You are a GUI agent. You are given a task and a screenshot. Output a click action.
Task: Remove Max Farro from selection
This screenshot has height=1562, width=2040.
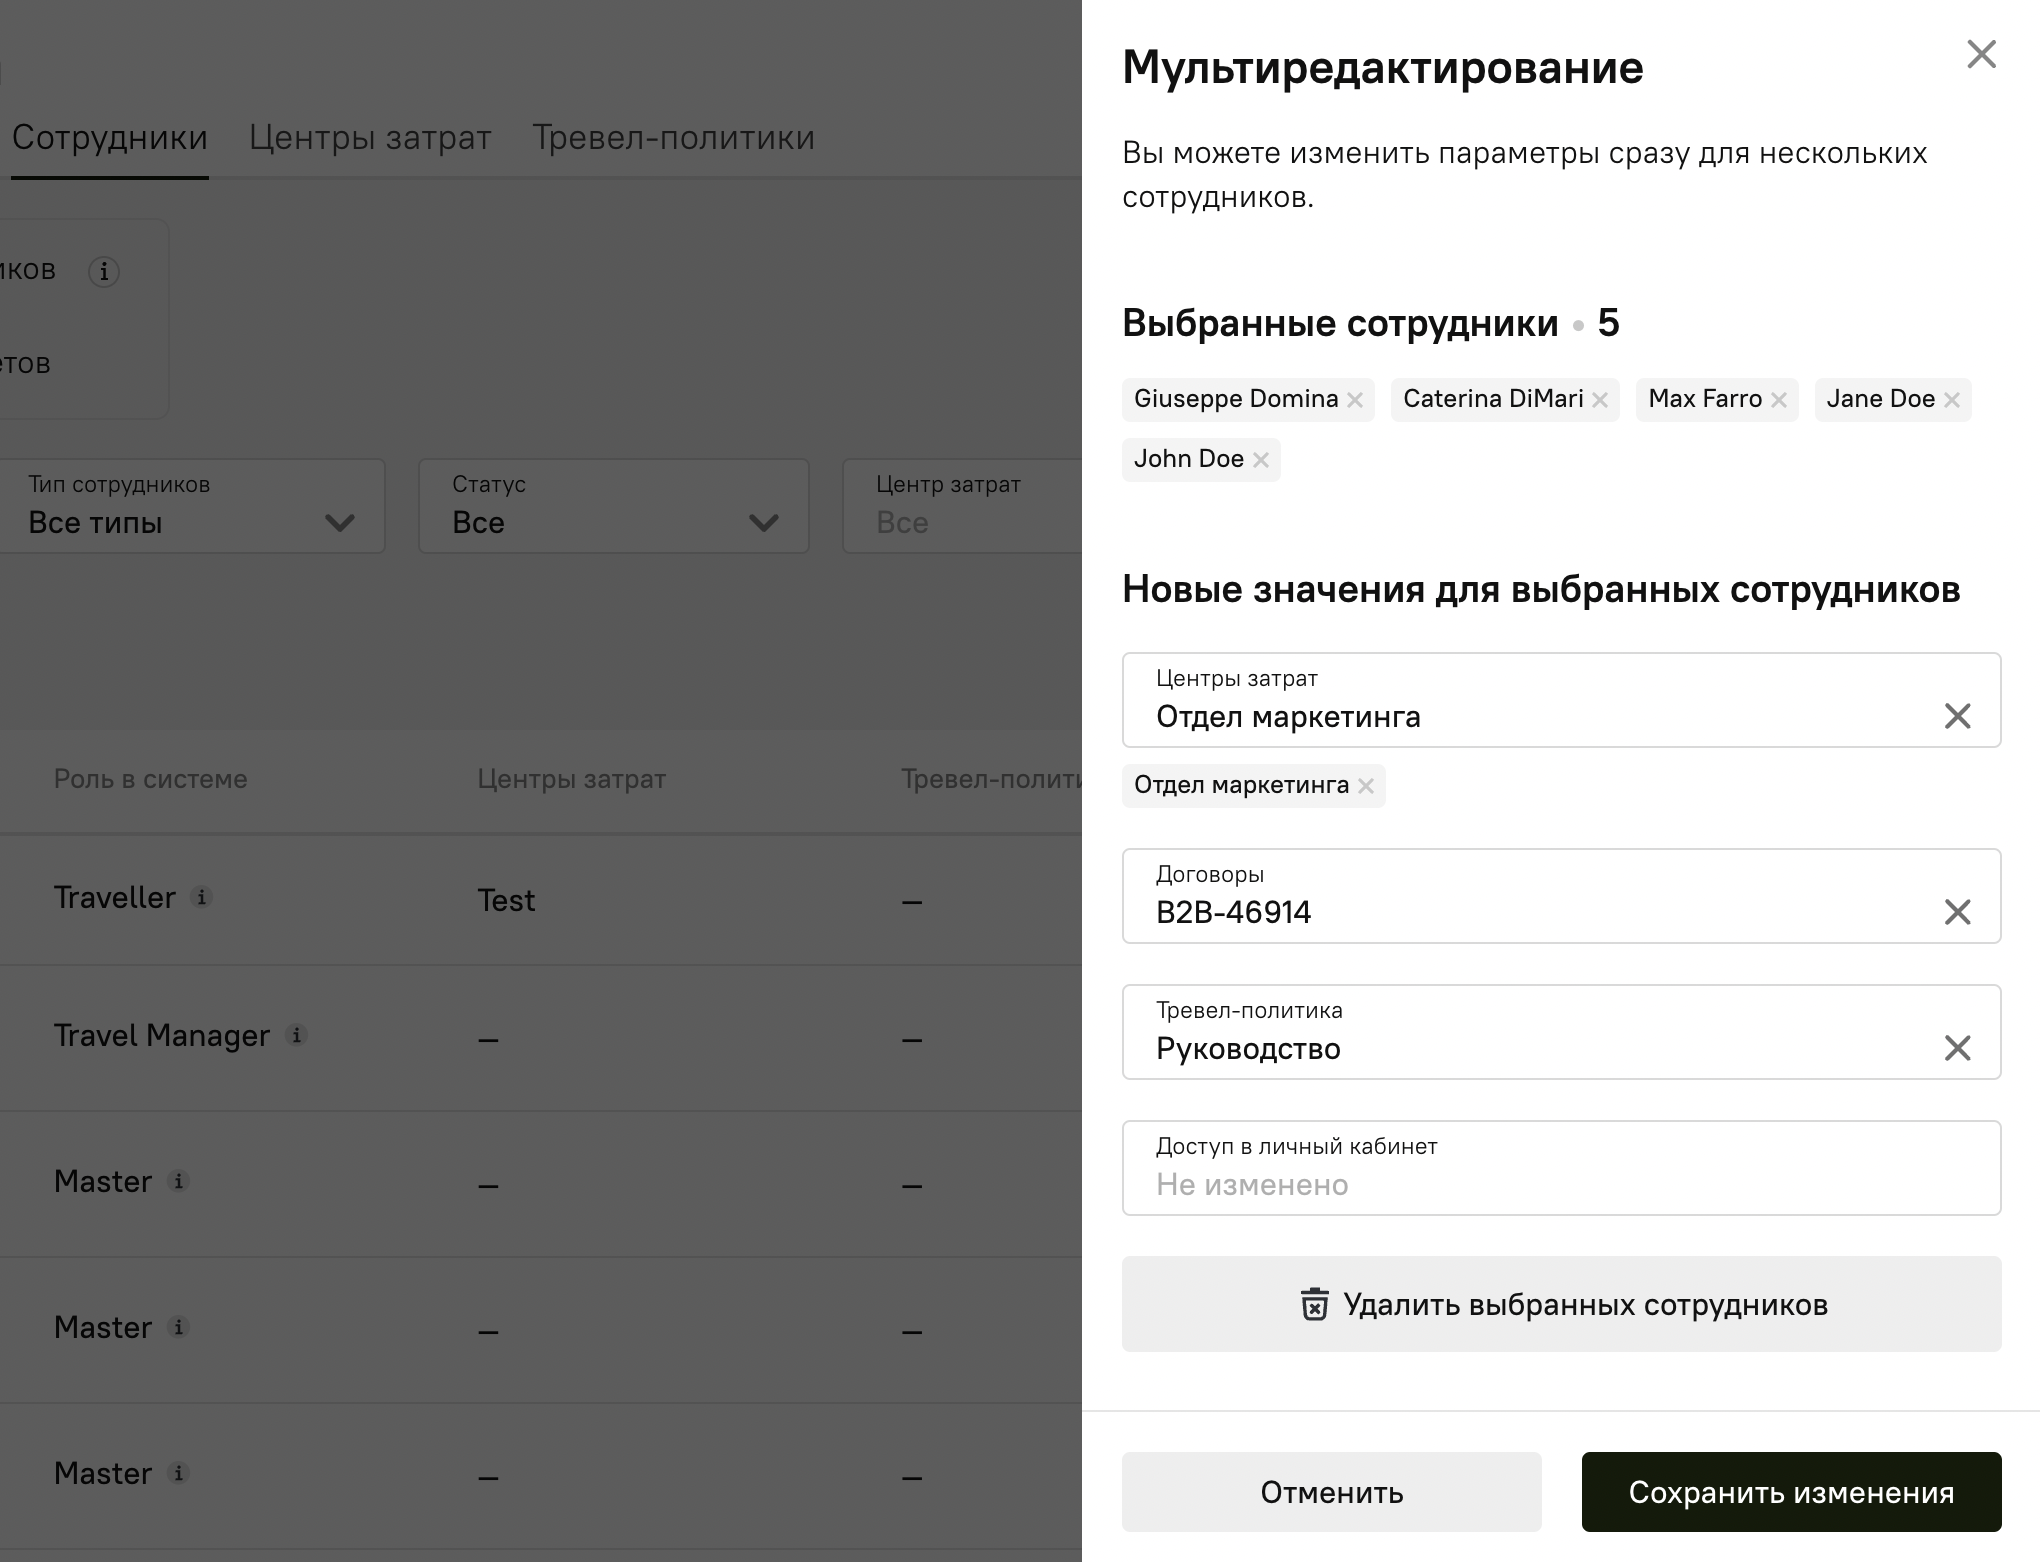1779,400
